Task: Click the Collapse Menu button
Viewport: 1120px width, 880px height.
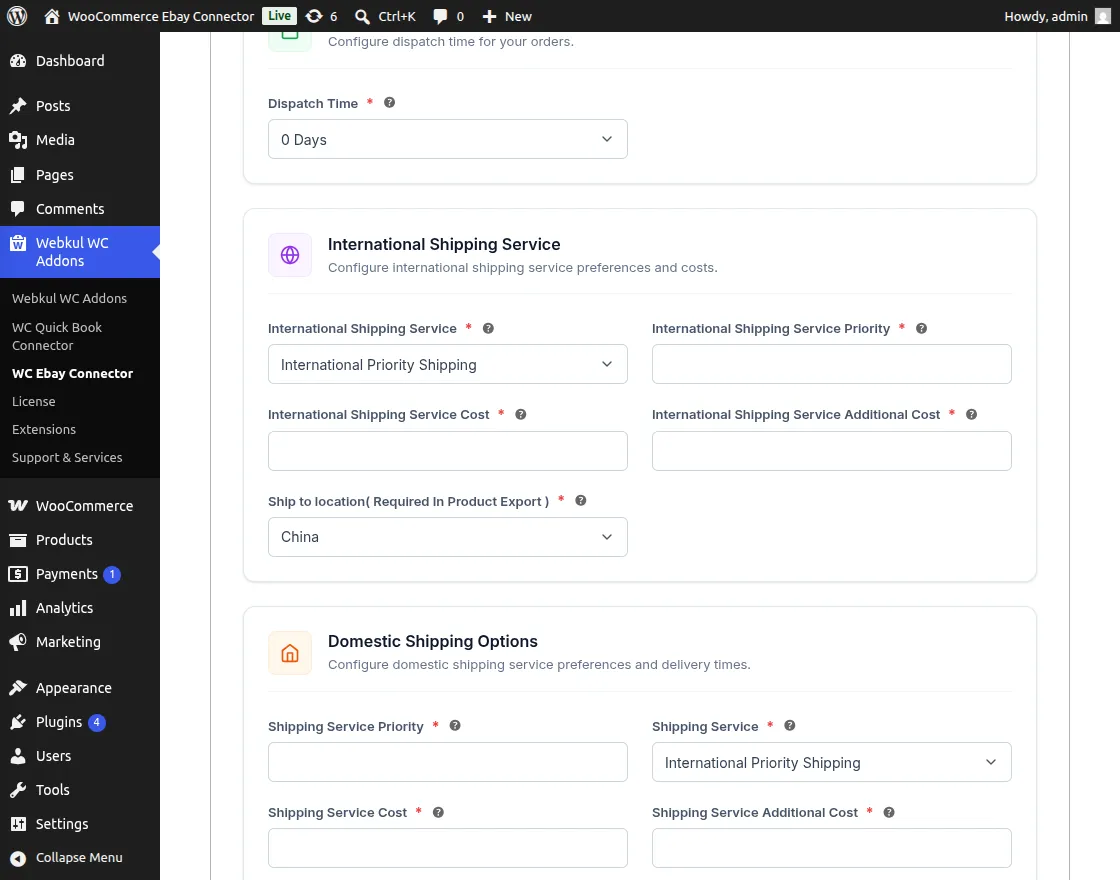Action: click(80, 858)
